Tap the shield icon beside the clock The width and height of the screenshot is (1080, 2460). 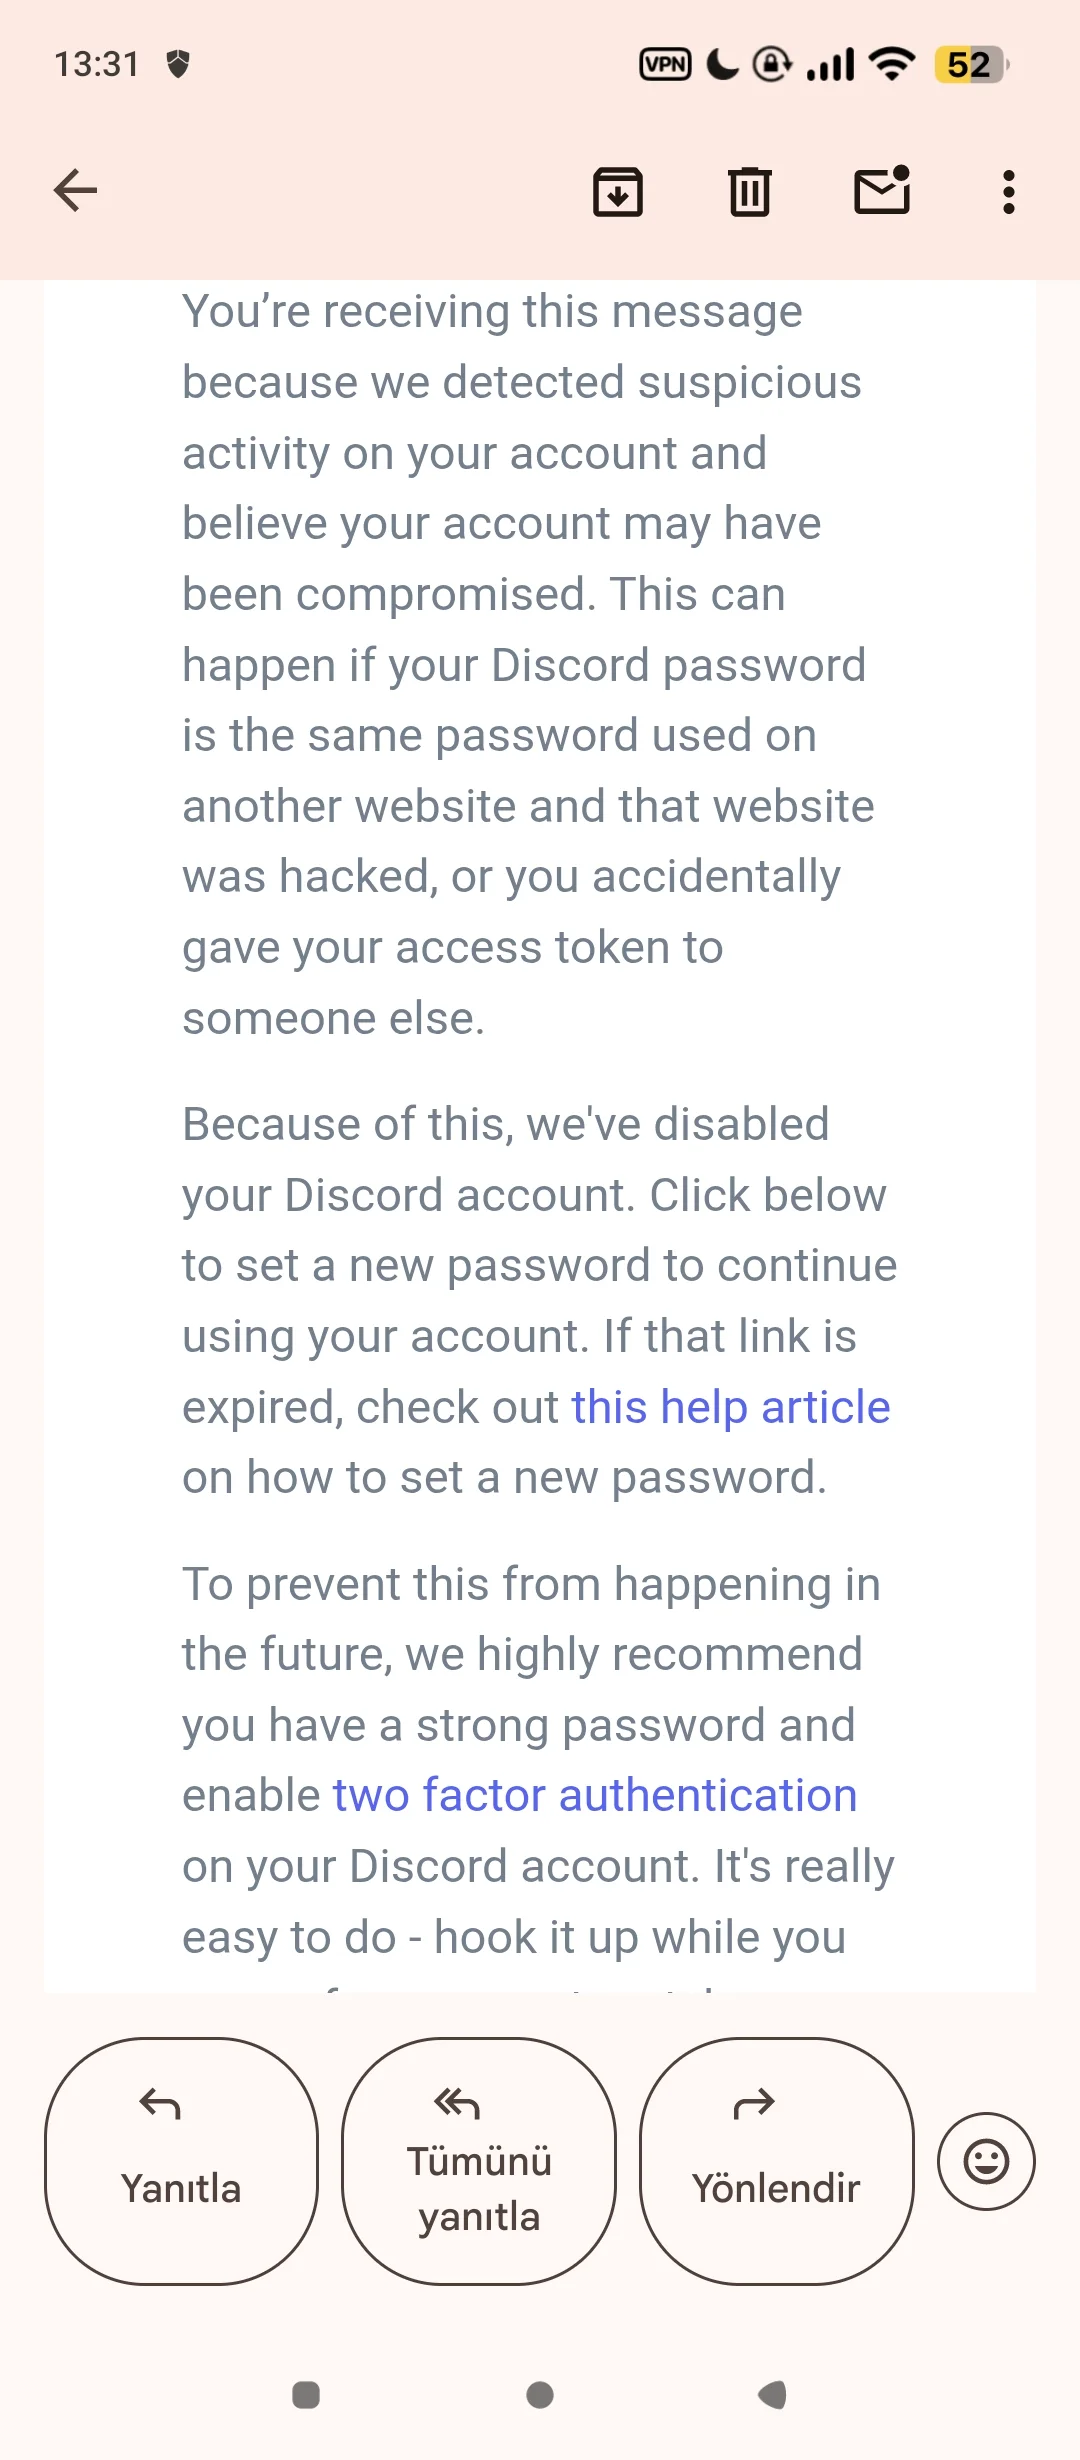pyautogui.click(x=178, y=65)
